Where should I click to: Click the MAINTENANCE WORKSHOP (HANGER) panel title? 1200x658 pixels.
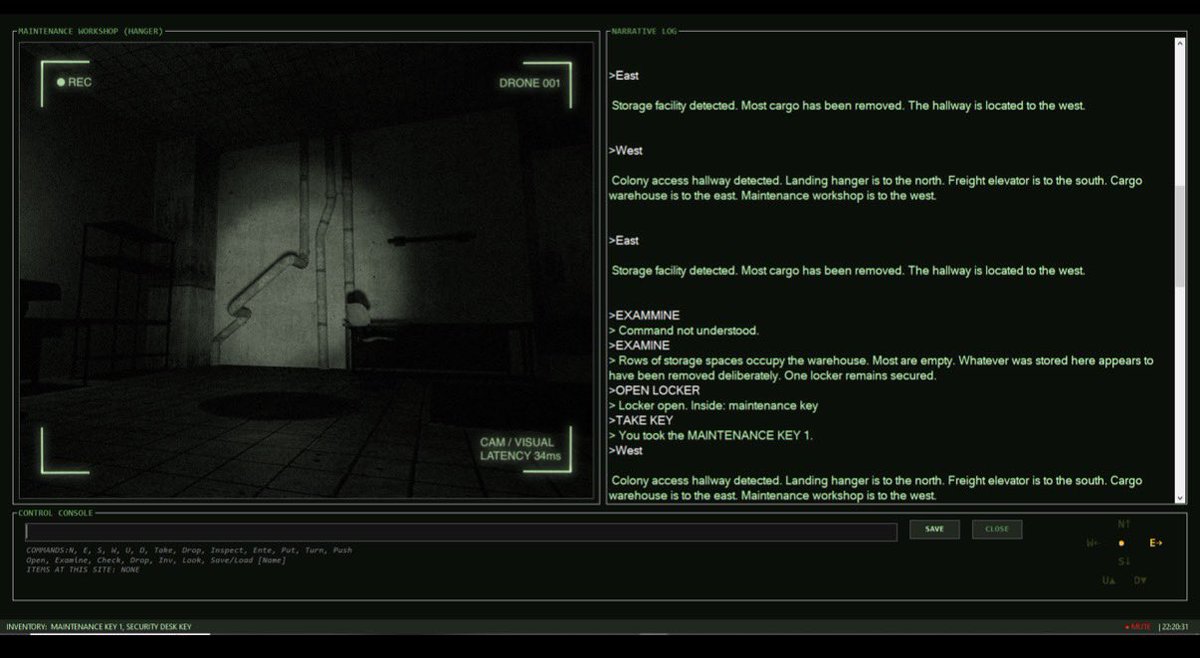tap(90, 31)
